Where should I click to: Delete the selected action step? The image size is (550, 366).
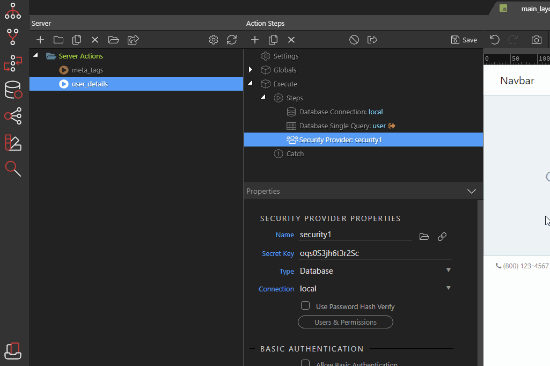click(x=291, y=40)
